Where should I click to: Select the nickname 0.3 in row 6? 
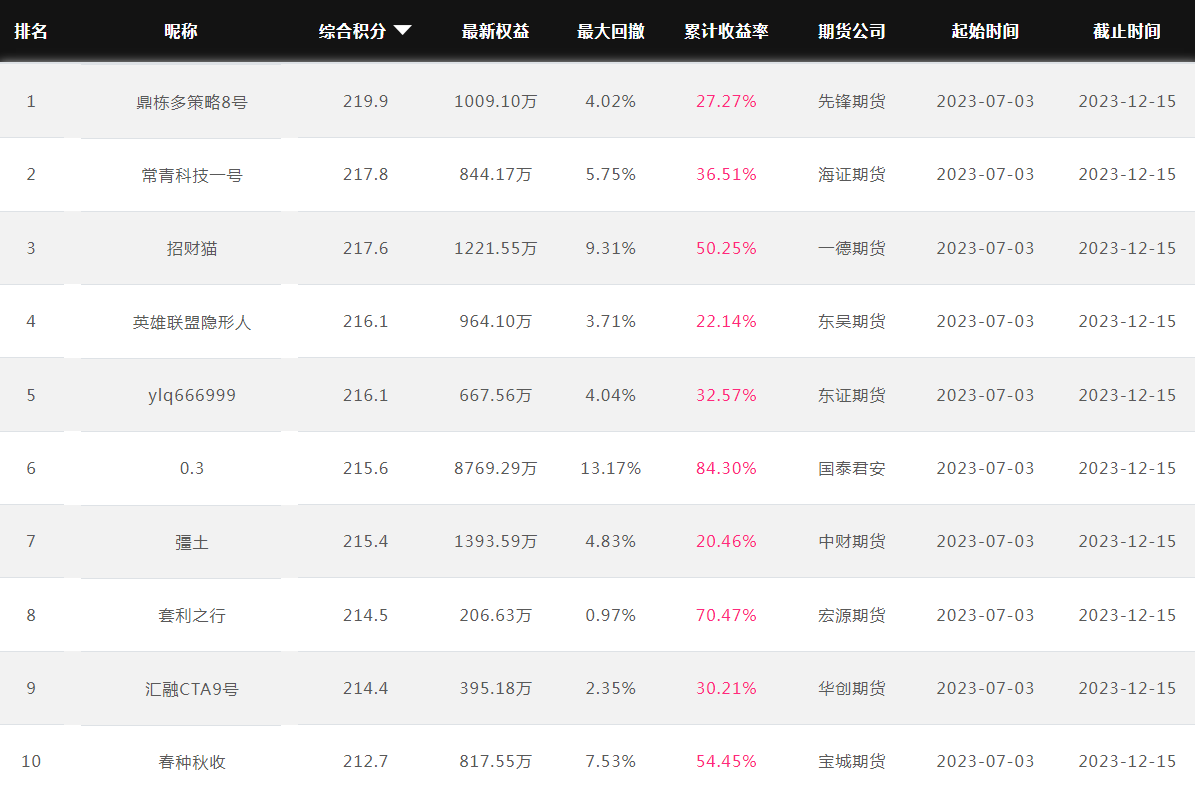tap(191, 468)
